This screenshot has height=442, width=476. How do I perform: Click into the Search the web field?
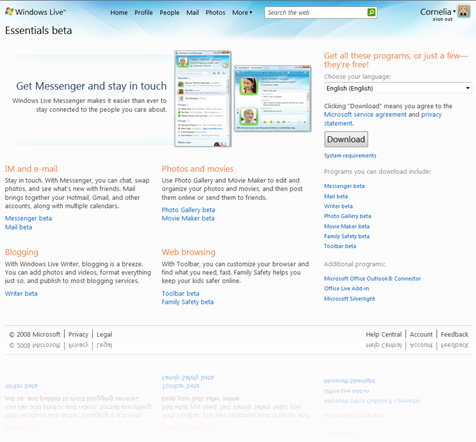click(316, 13)
